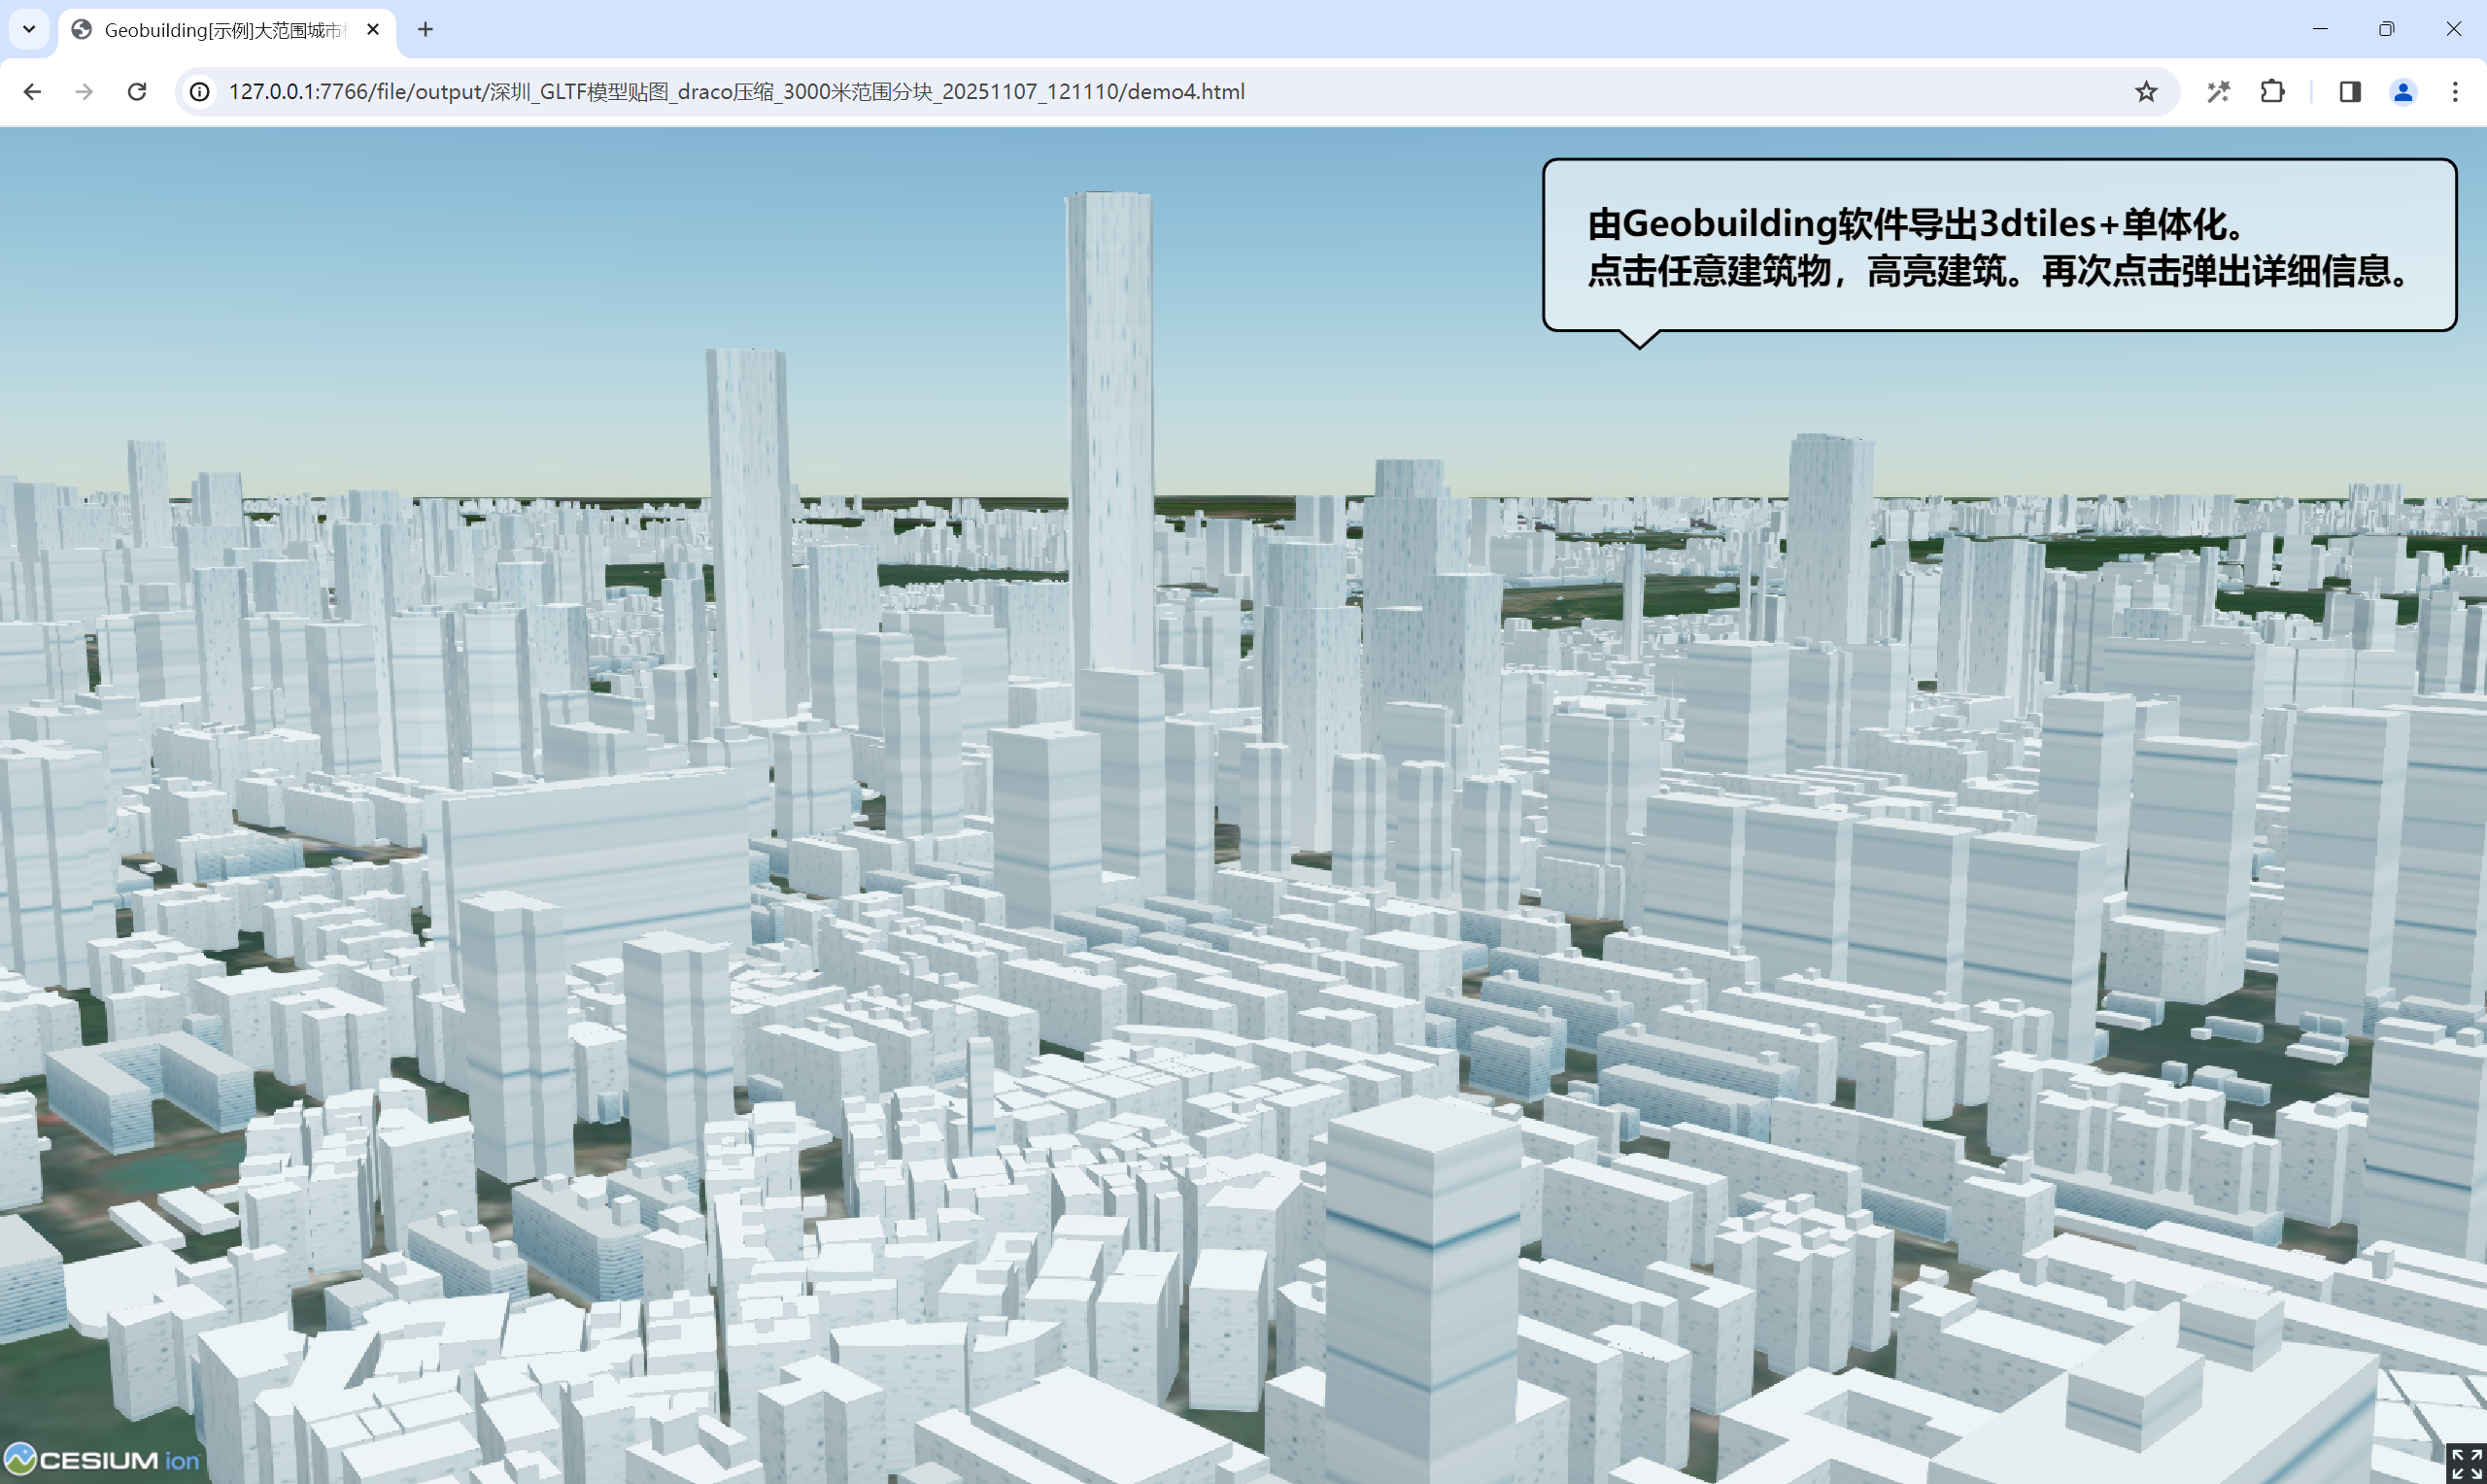Toggle the browser side panel

coord(2349,92)
